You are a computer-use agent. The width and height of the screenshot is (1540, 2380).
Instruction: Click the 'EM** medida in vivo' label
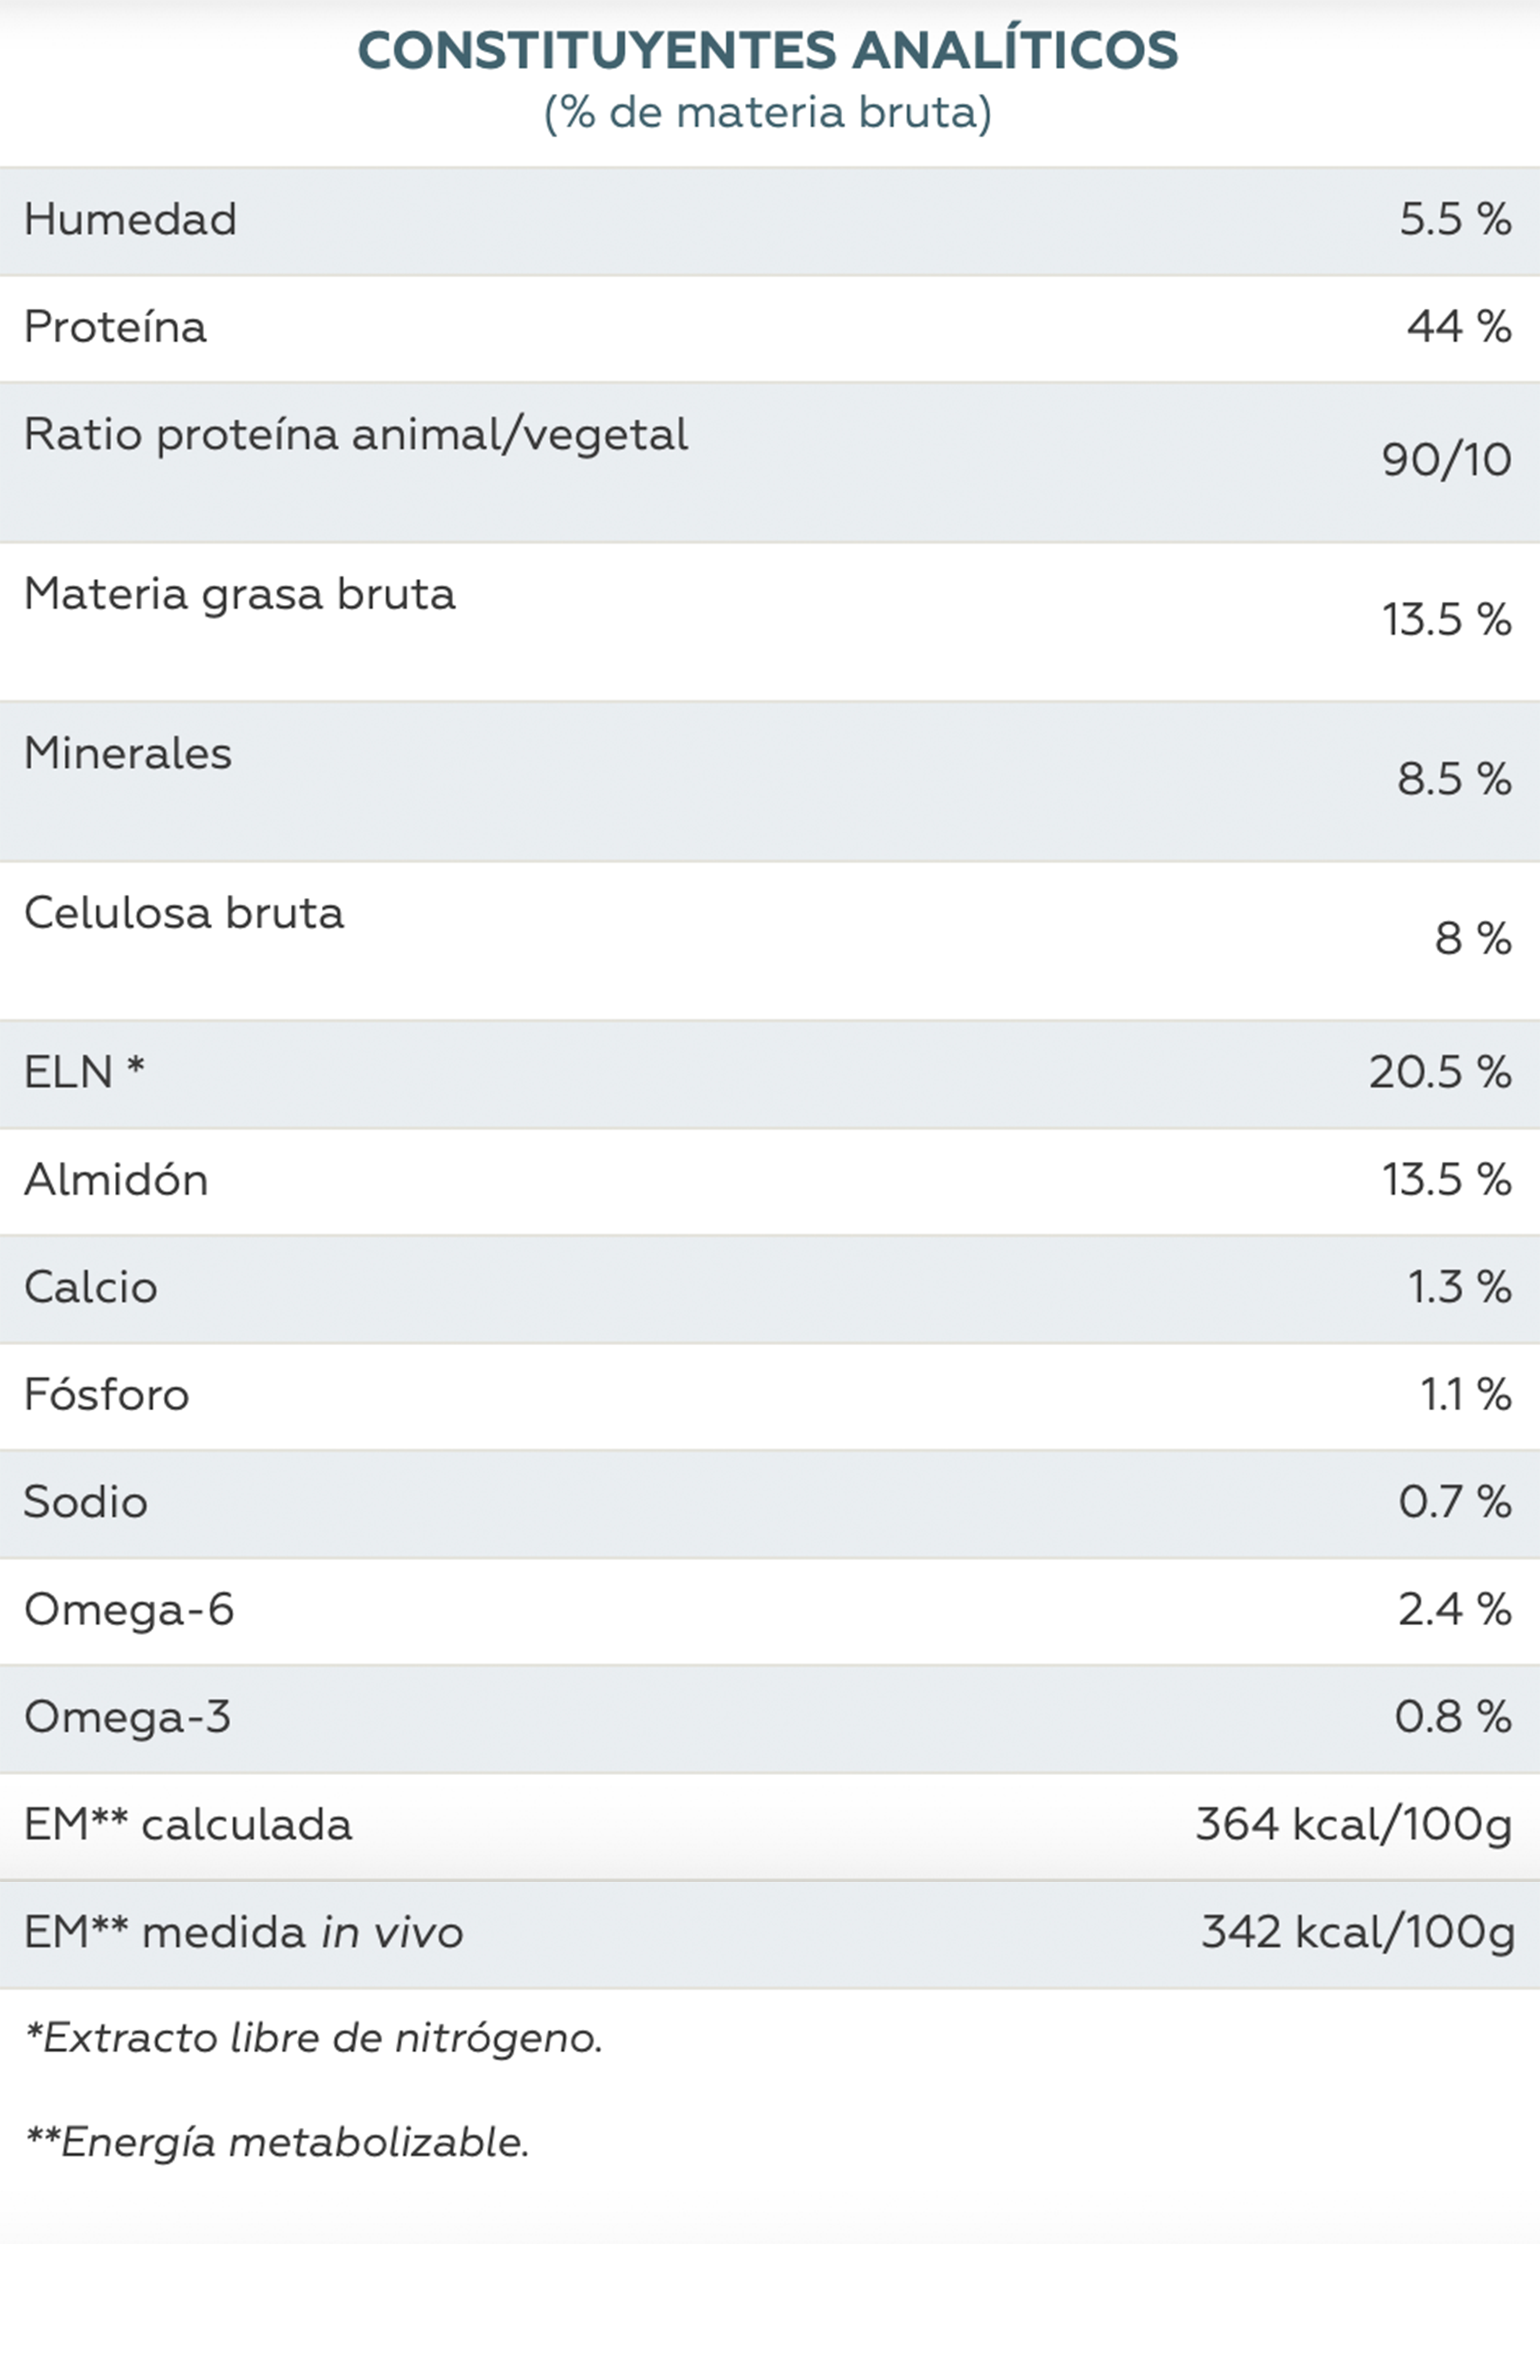coord(243,1932)
